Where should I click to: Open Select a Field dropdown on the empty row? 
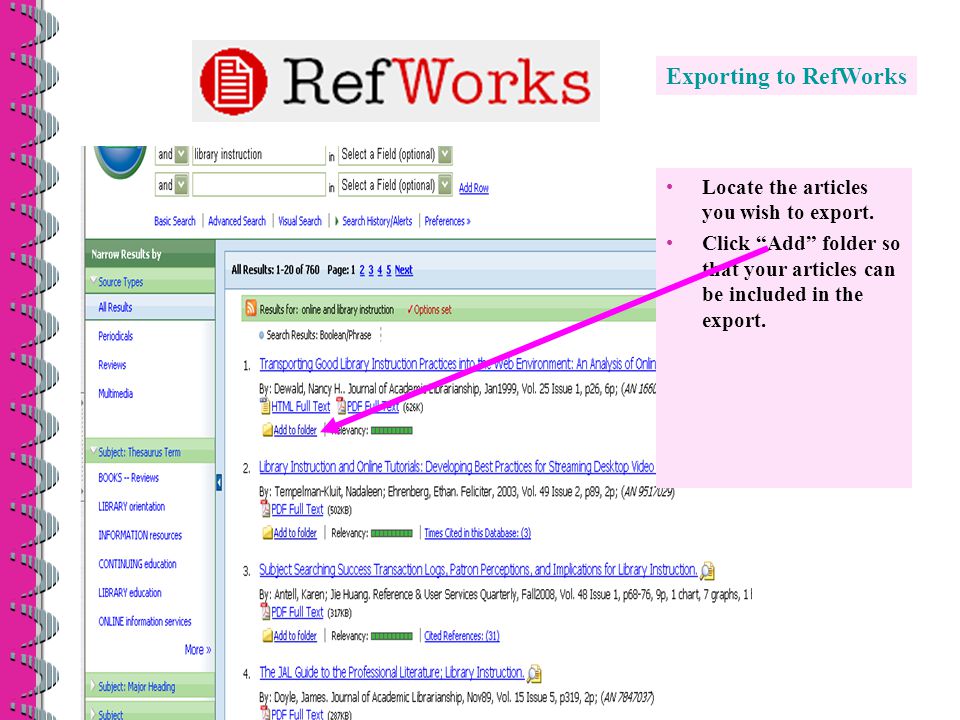click(x=445, y=184)
